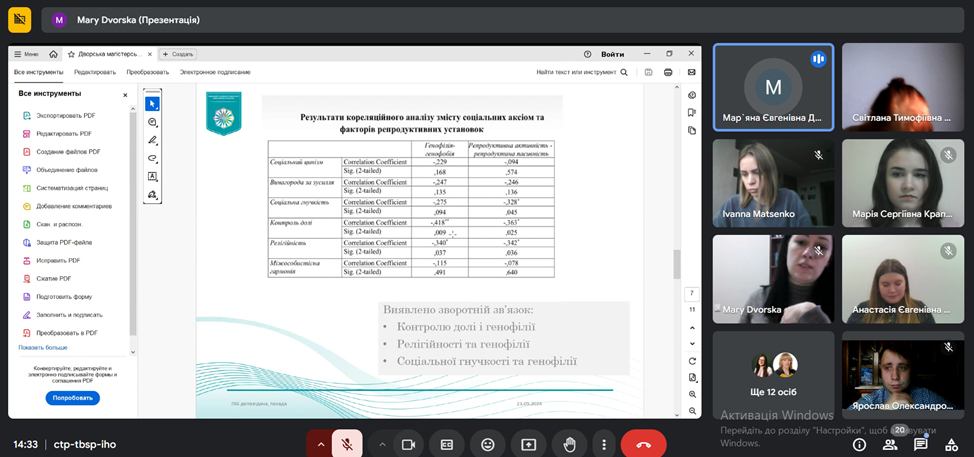
Task: Toggle closed captions
Action: click(447, 444)
